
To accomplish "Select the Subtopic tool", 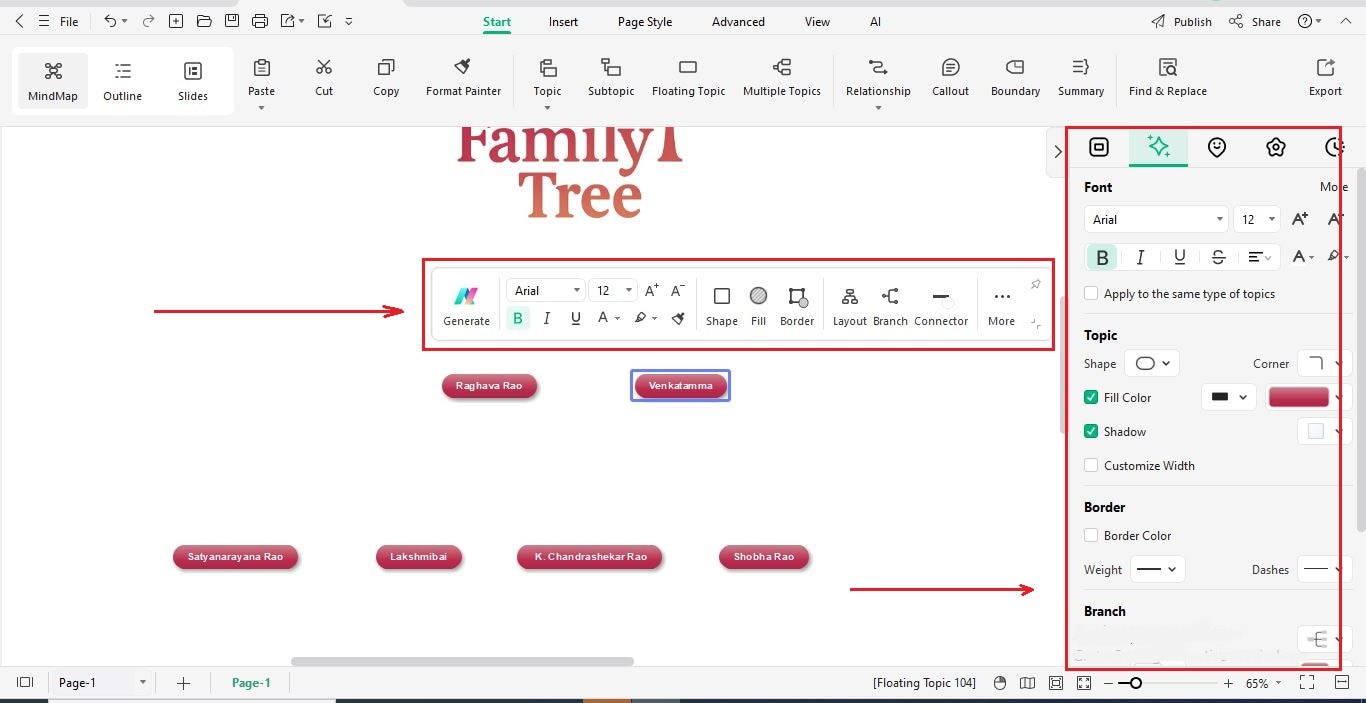I will tap(610, 80).
